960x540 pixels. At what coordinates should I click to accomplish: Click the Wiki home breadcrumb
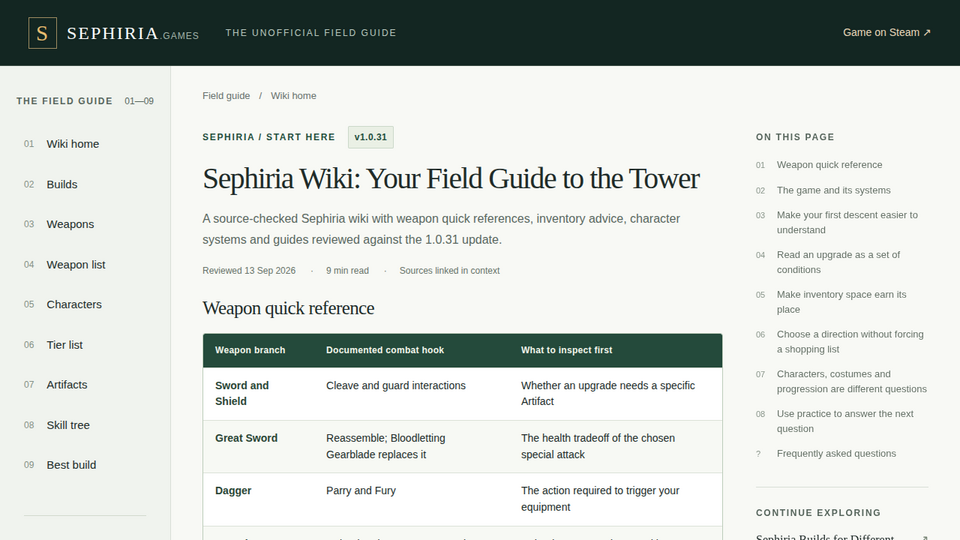[293, 96]
